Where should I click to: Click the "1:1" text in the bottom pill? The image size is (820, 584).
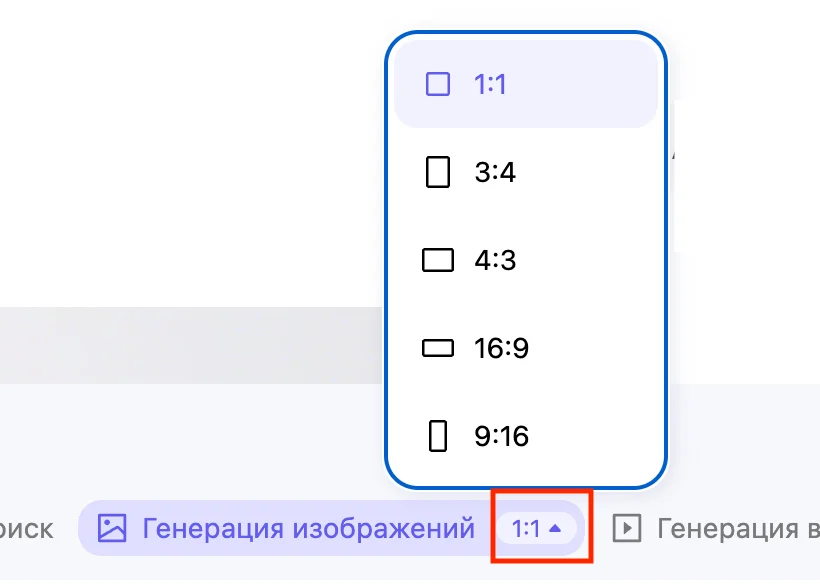click(526, 528)
